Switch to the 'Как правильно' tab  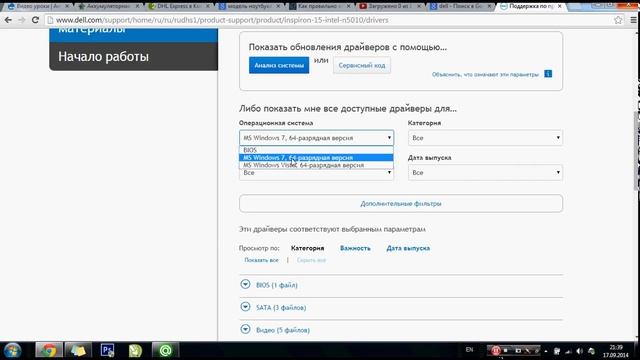pos(320,6)
